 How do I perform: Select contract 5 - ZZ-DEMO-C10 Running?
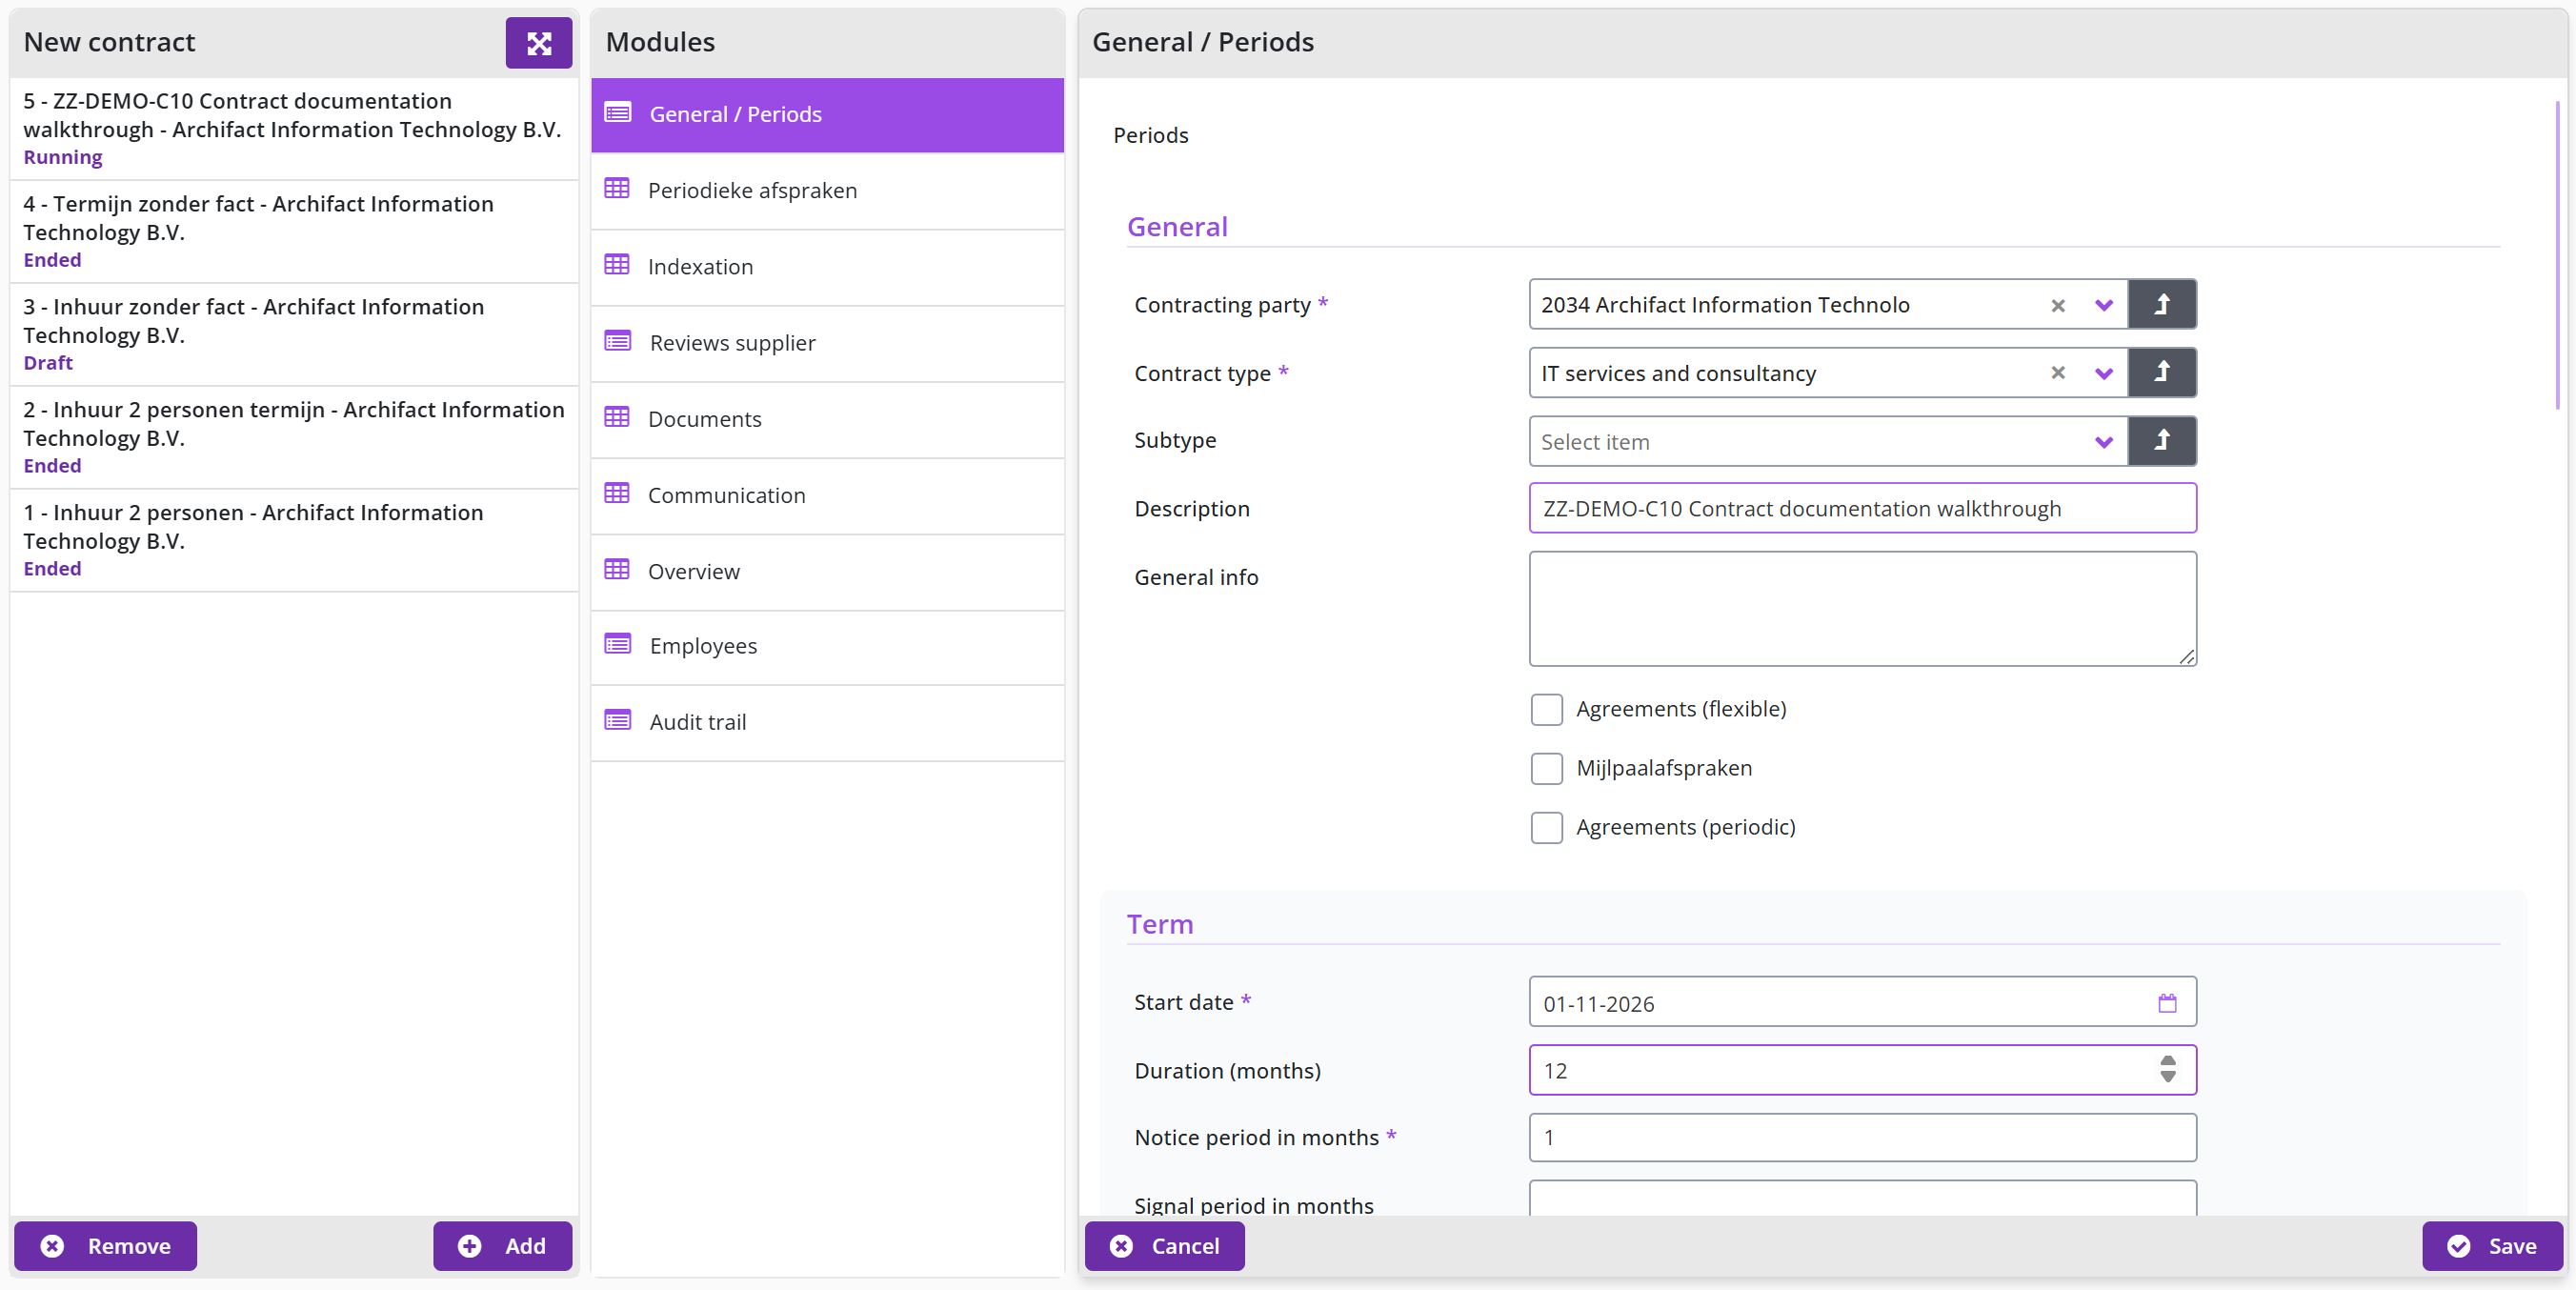293,128
